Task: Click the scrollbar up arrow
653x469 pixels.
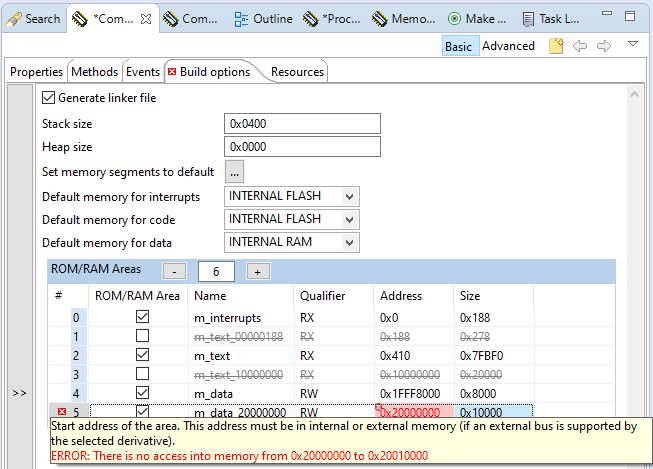Action: (x=634, y=94)
